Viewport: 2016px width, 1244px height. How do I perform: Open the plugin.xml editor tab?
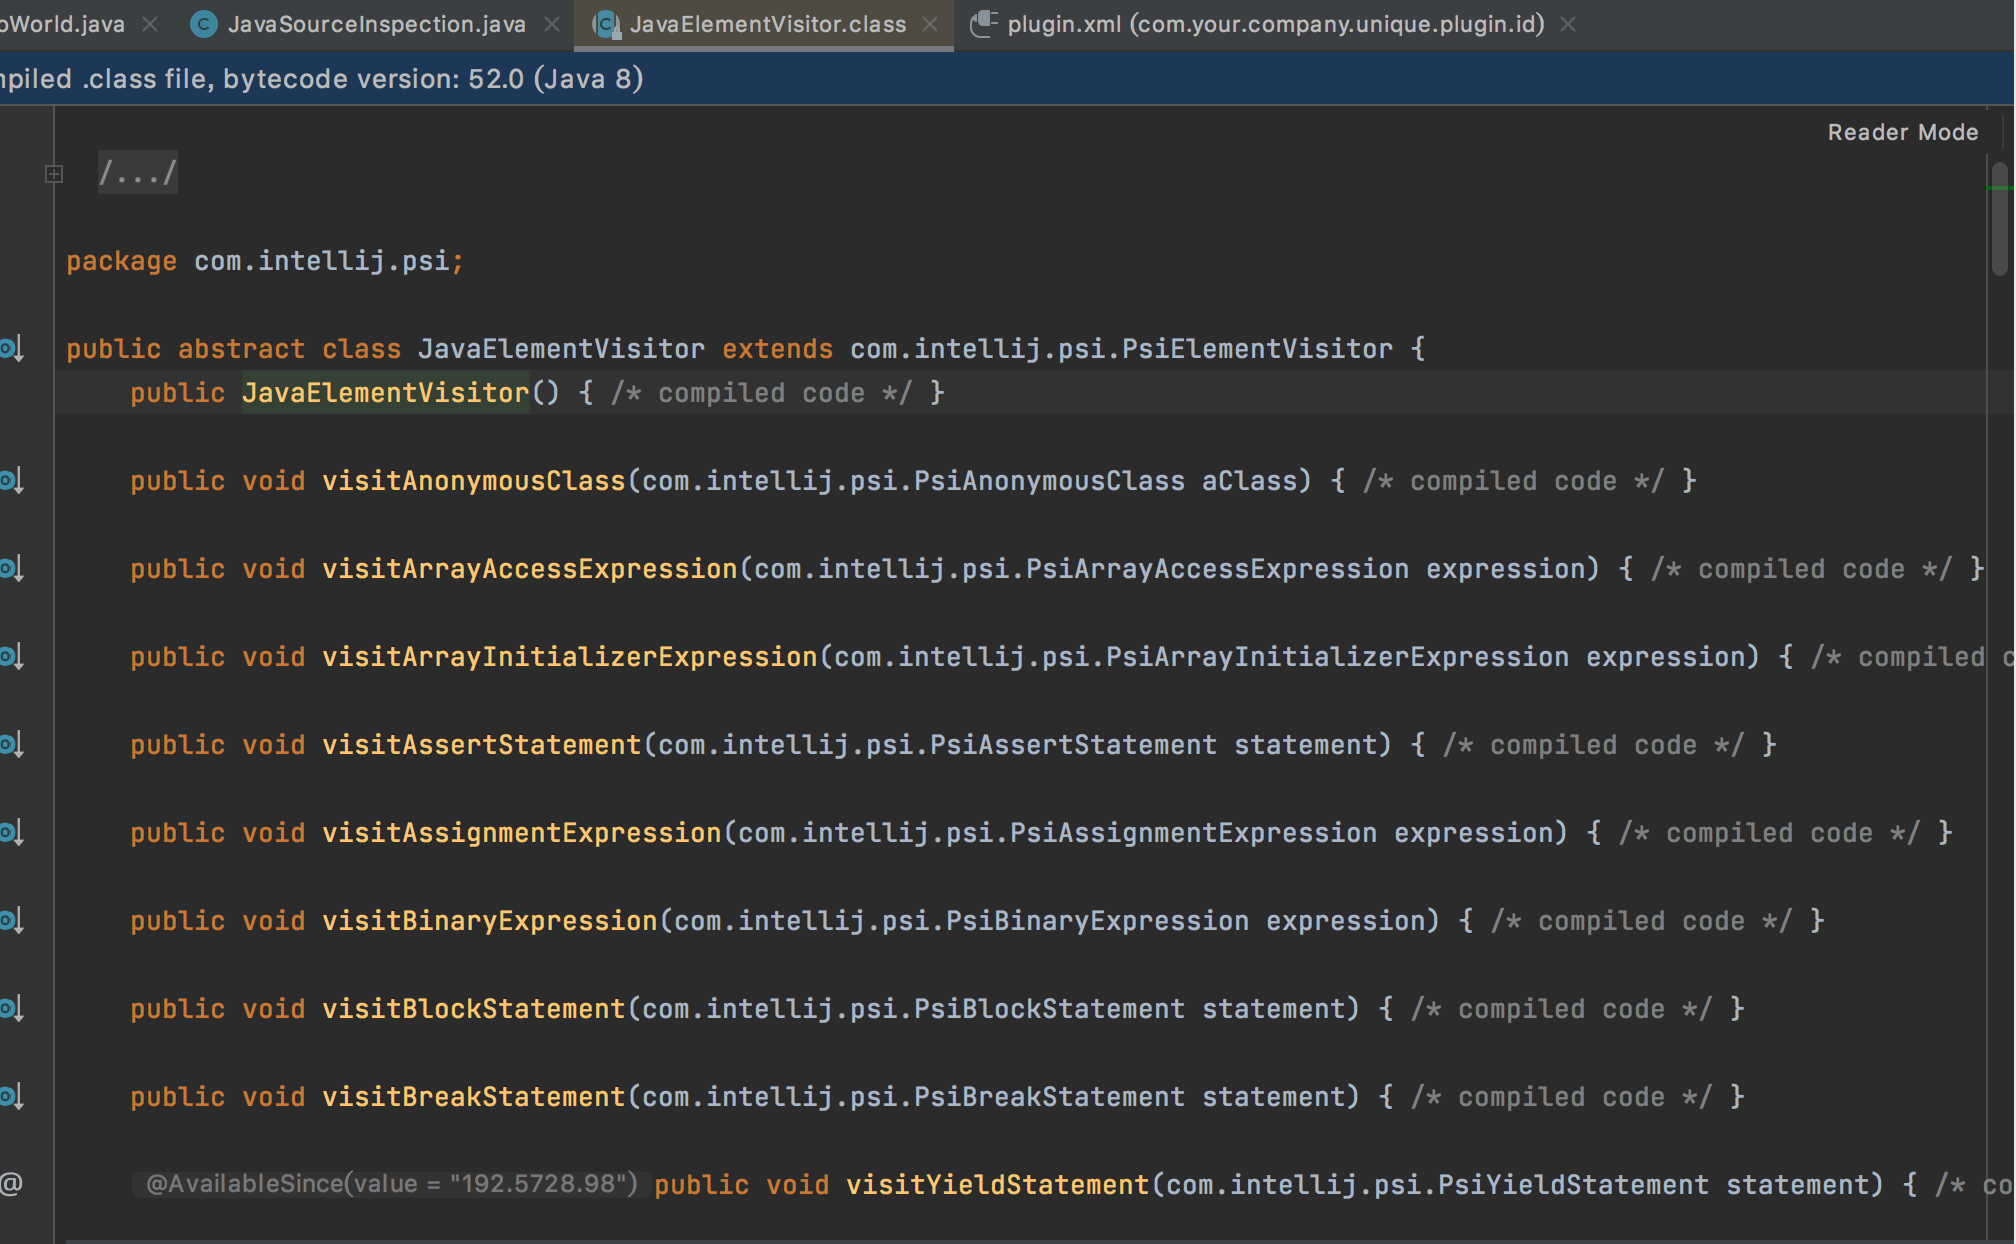point(1275,24)
